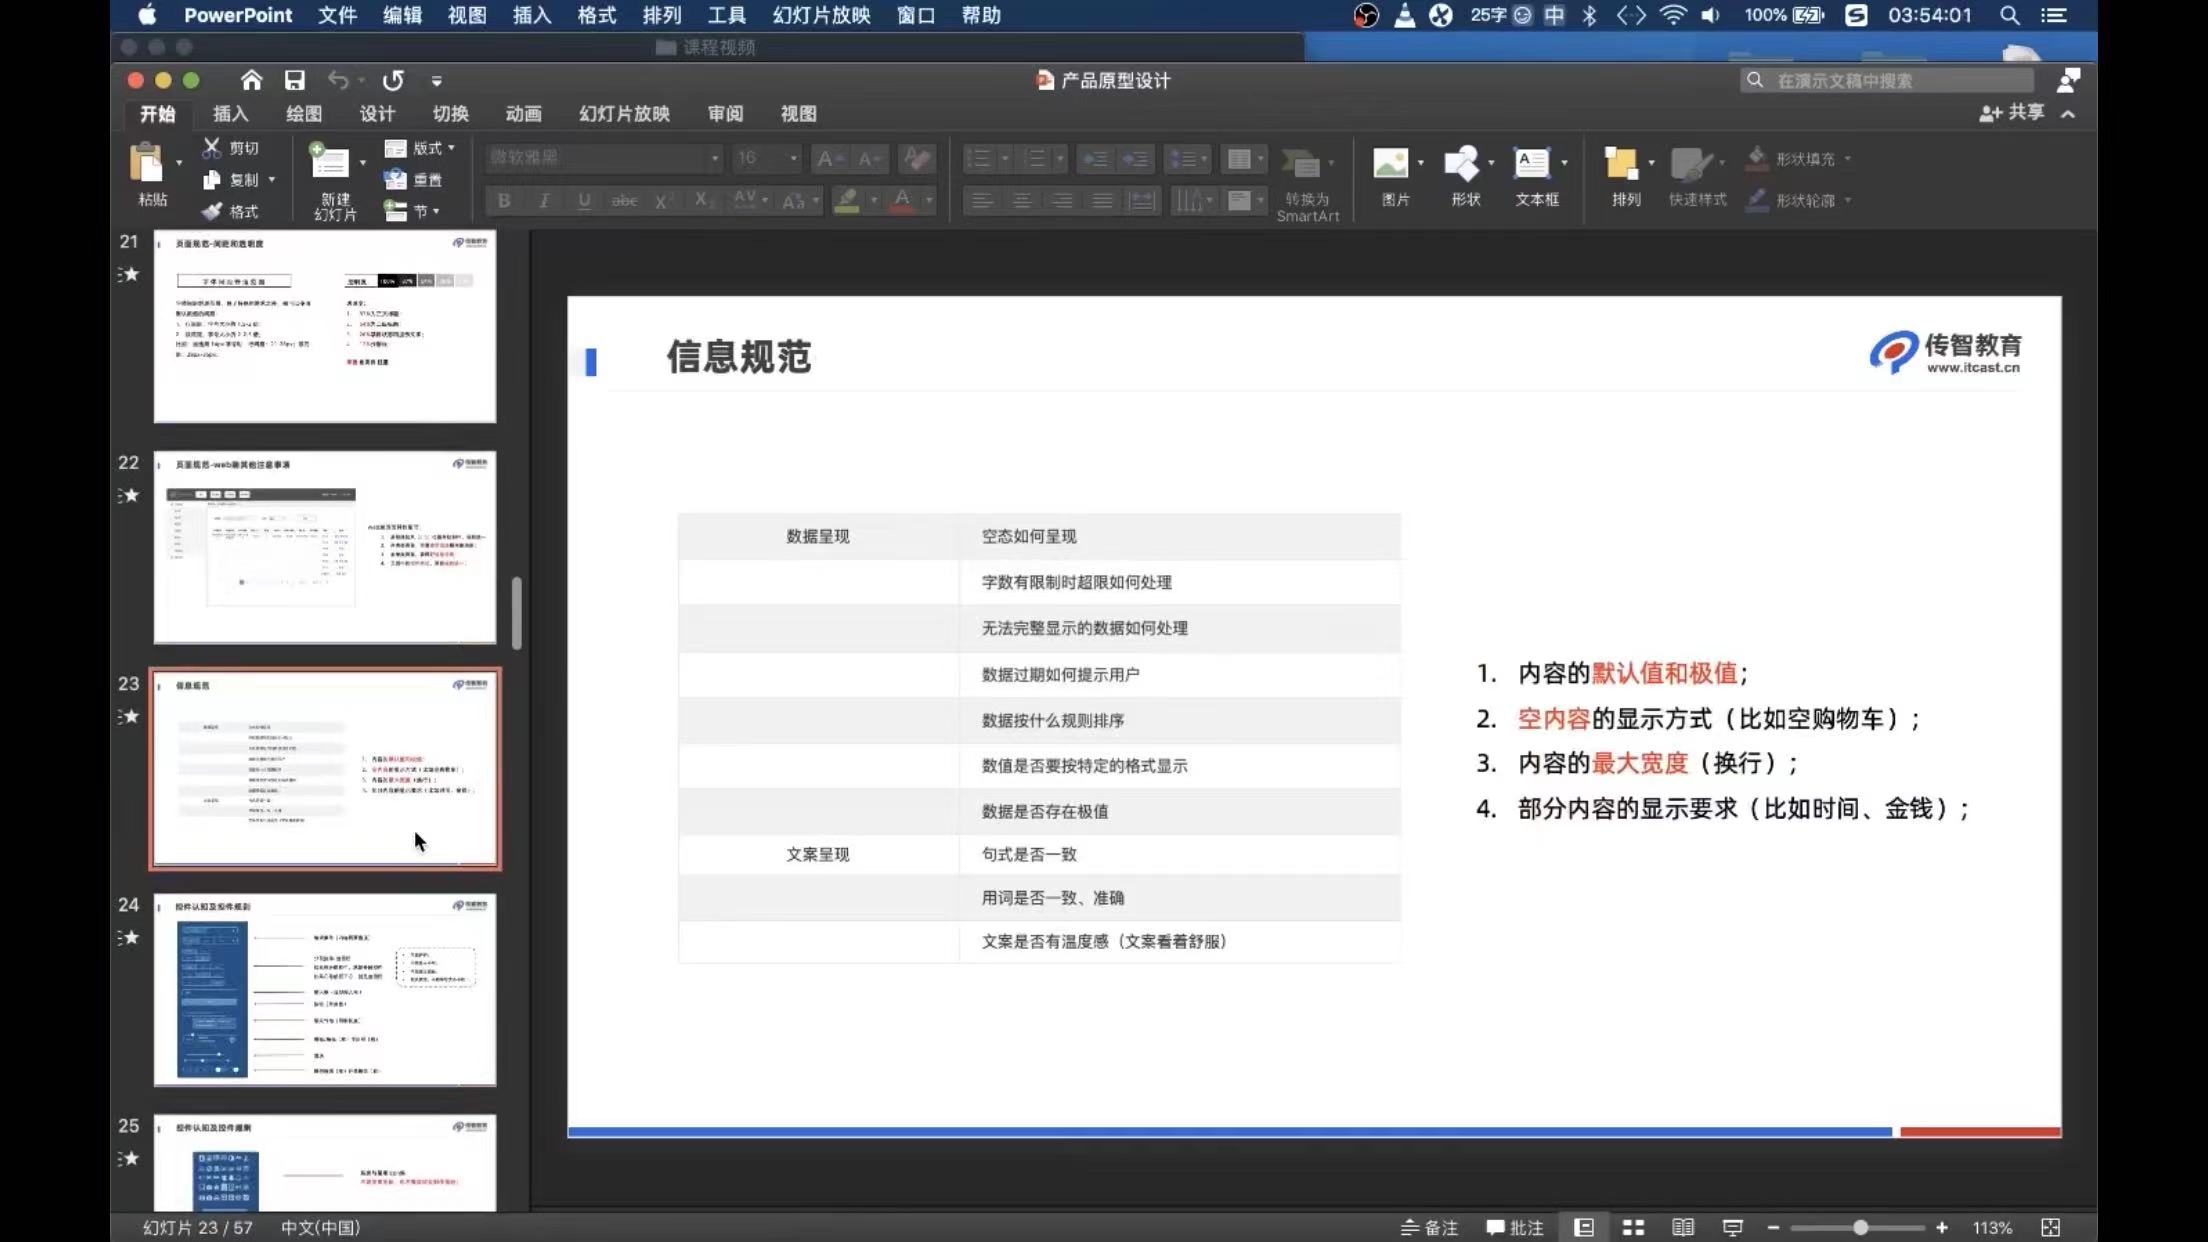Click New Slide (新建幻灯片) icon
This screenshot has height=1242, width=2208.
(329, 163)
